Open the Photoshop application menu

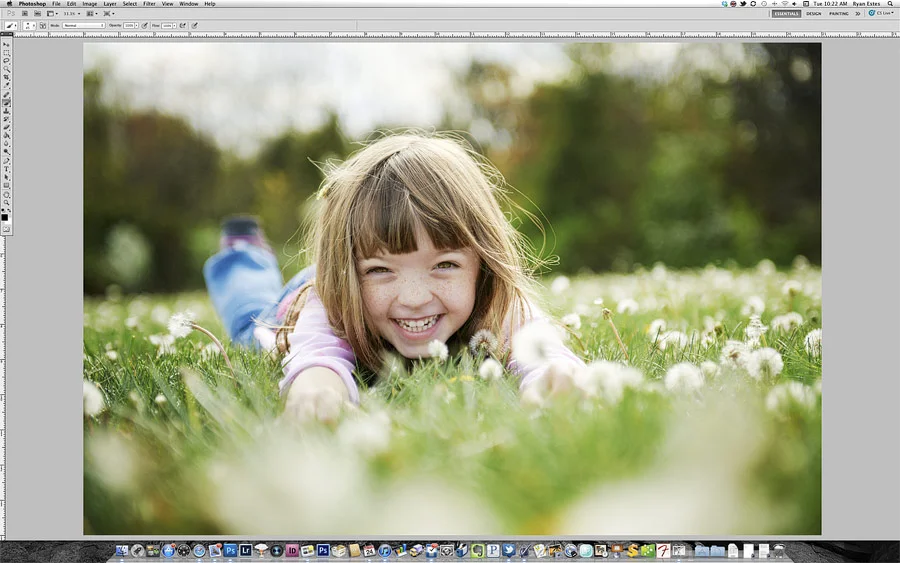32,3
